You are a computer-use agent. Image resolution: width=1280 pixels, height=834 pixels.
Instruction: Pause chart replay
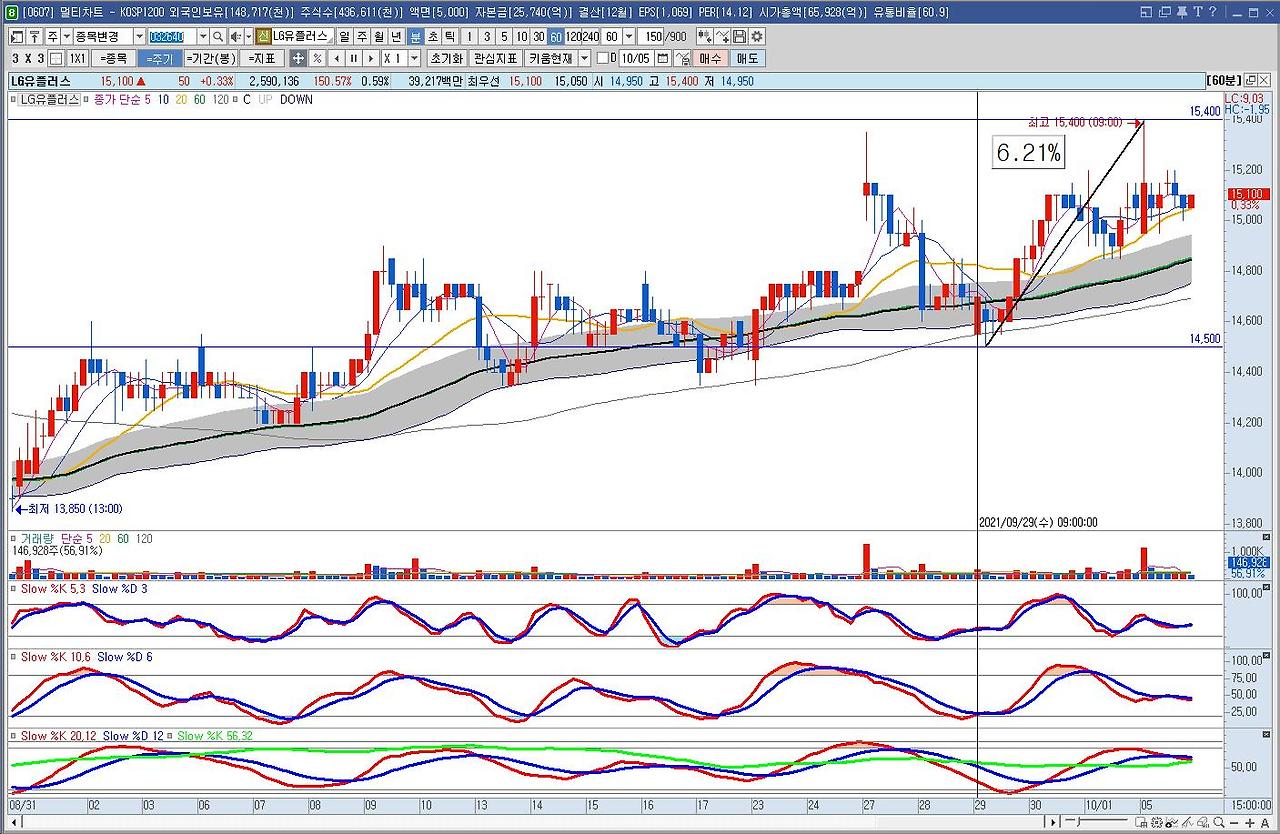click(354, 58)
